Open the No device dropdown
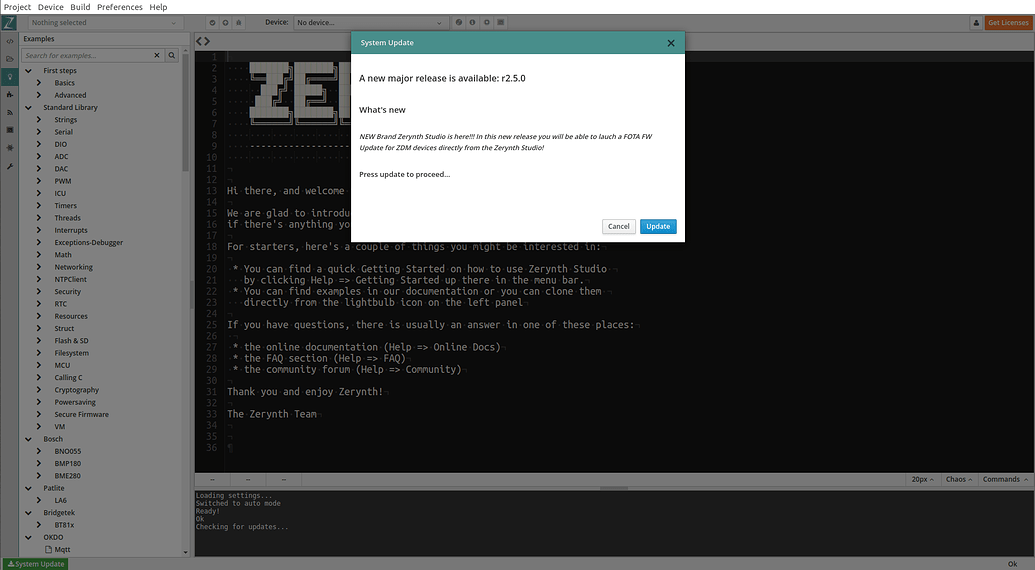 370,22
